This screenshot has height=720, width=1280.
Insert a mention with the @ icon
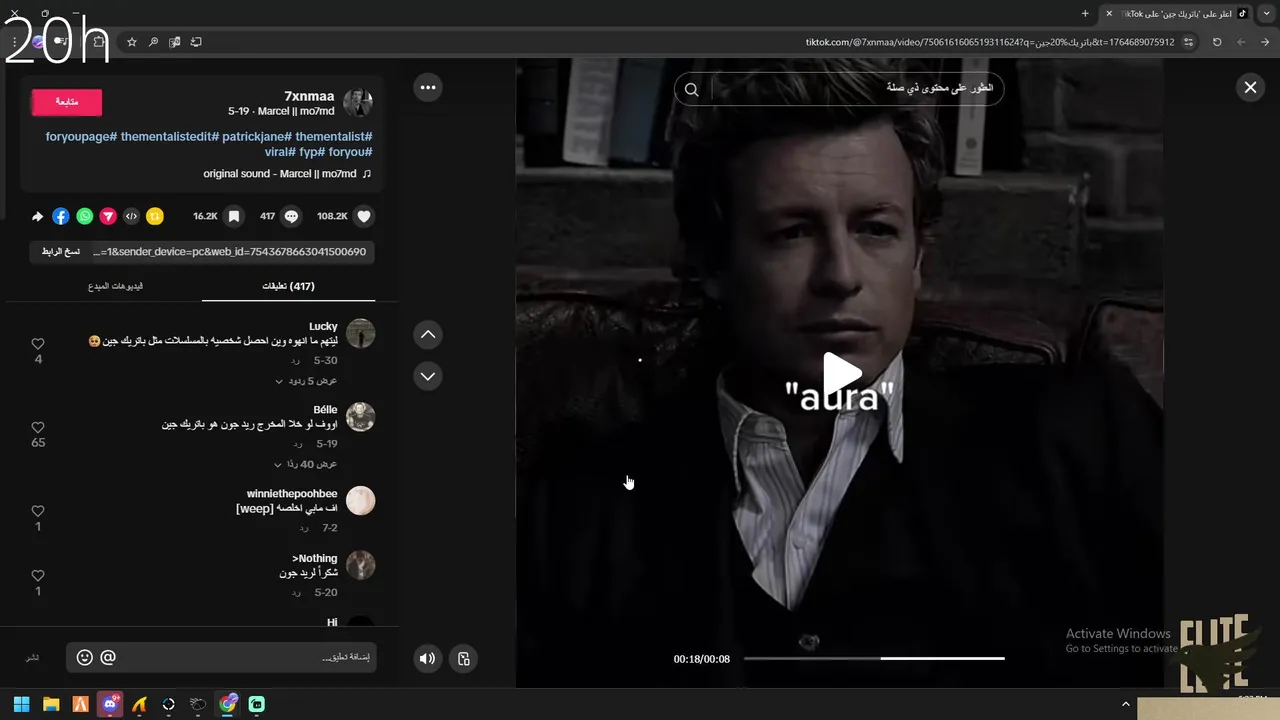[x=108, y=657]
